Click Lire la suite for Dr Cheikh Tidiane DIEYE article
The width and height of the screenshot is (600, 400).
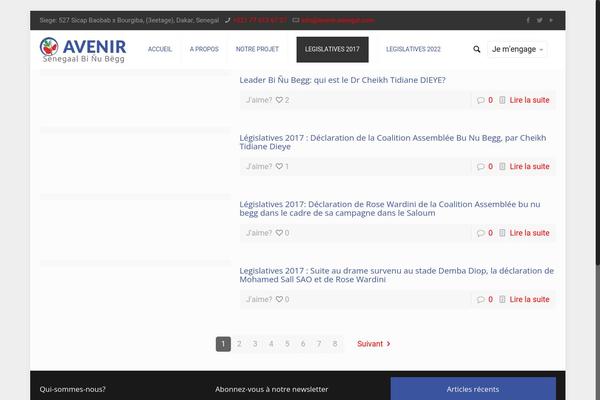click(529, 100)
